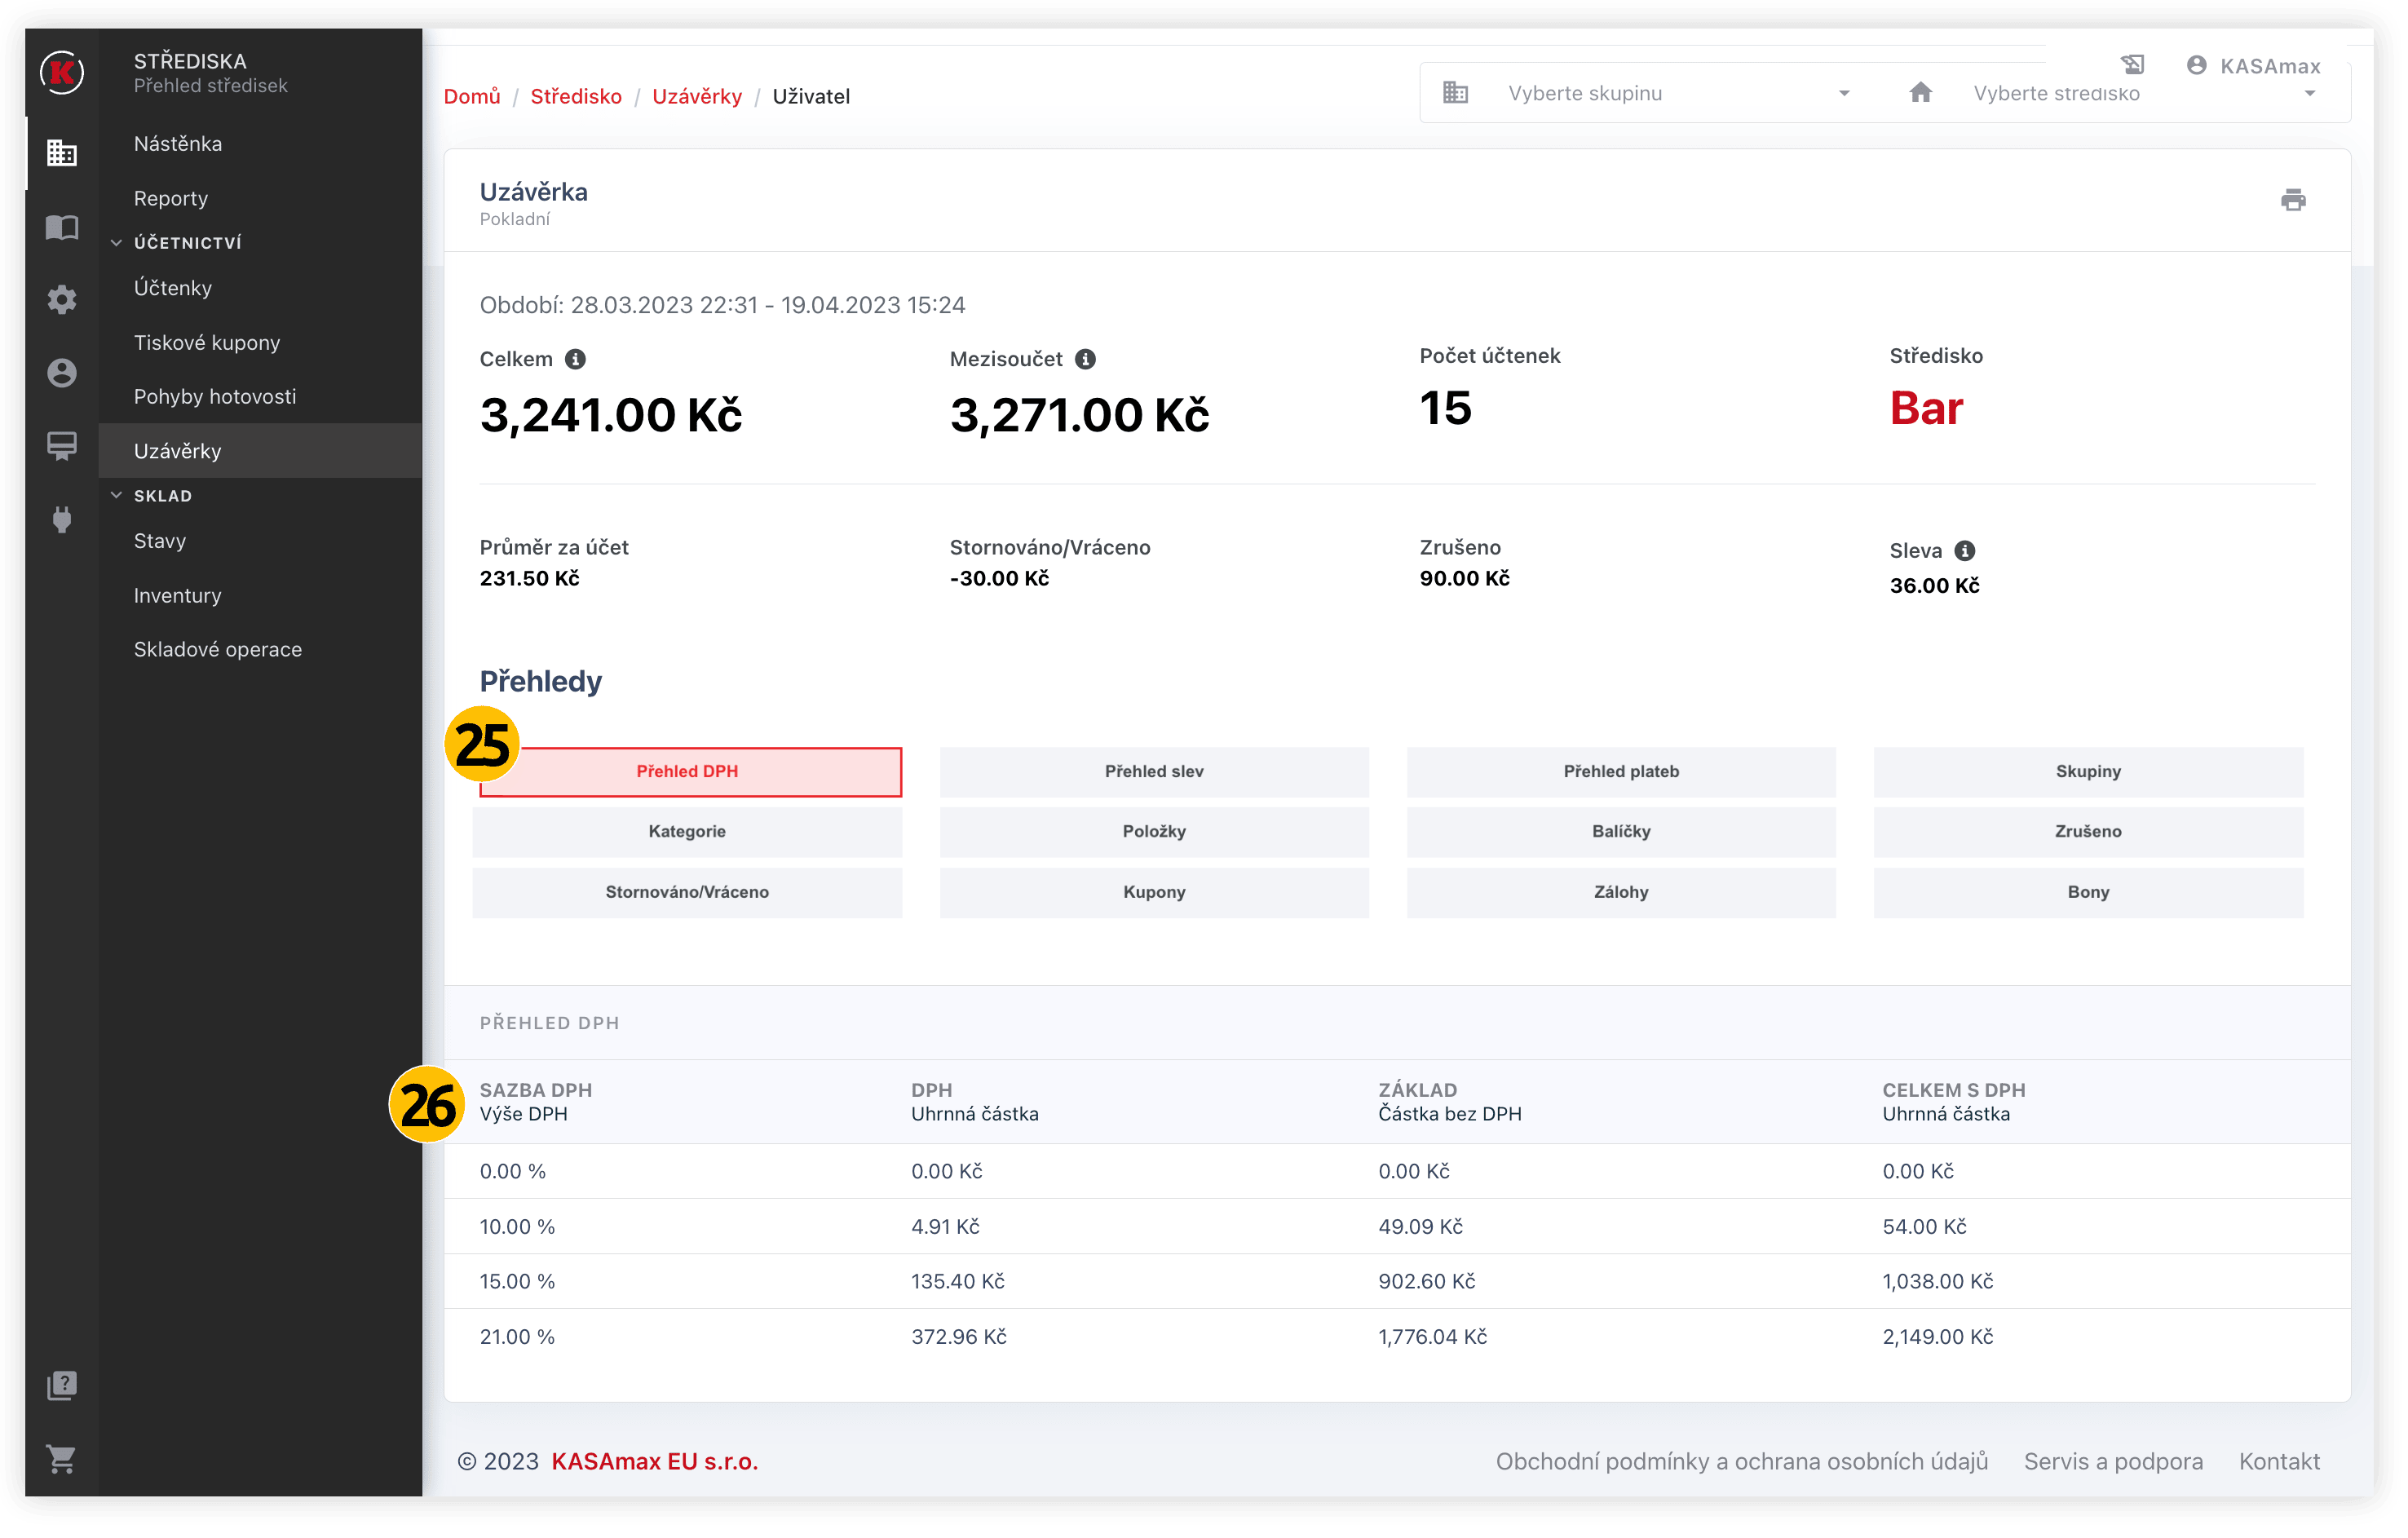Open the settings gear in sidebar rail
The width and height of the screenshot is (2408, 1538).
(62, 299)
